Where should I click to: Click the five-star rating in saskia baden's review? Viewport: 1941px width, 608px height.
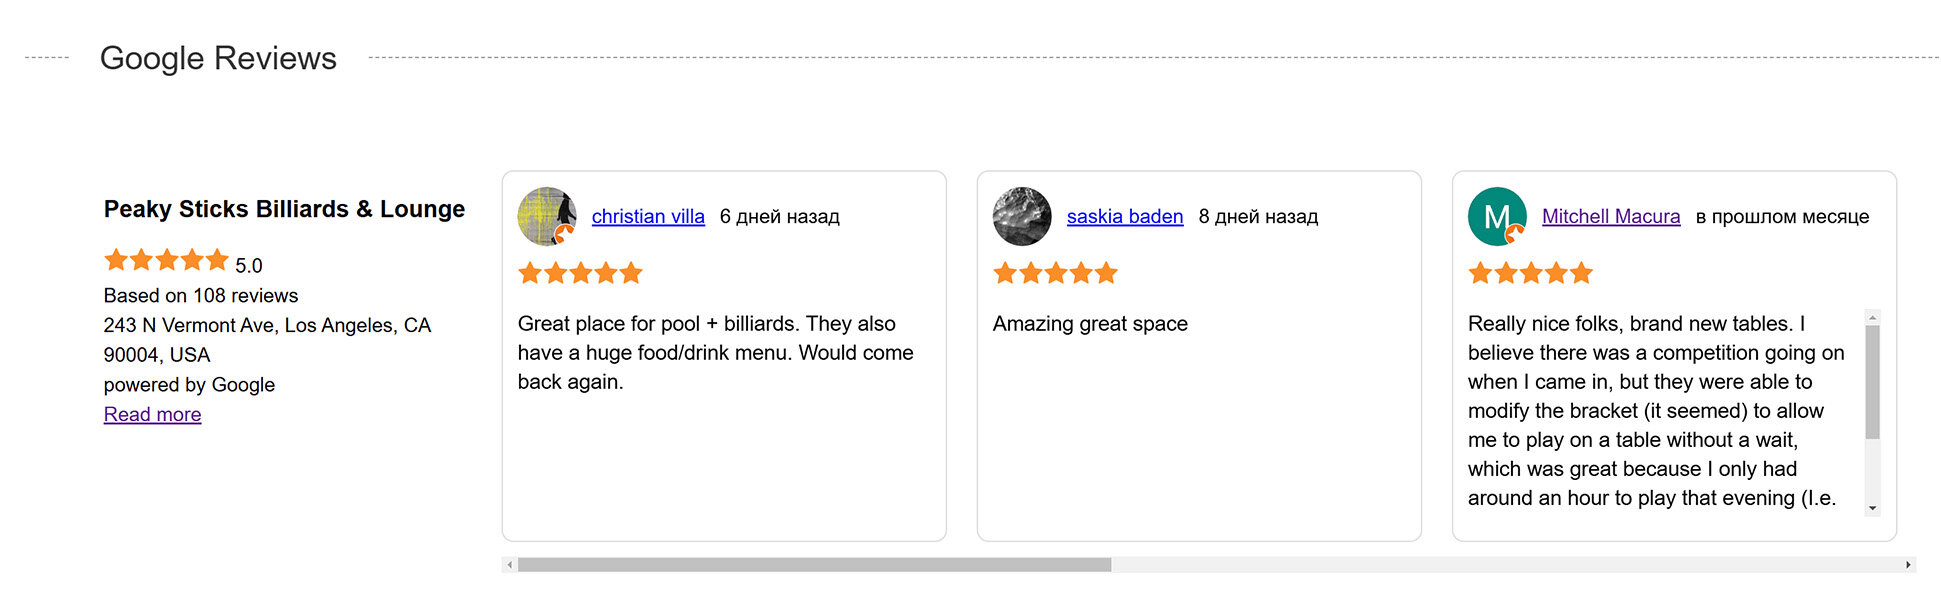coord(1055,273)
